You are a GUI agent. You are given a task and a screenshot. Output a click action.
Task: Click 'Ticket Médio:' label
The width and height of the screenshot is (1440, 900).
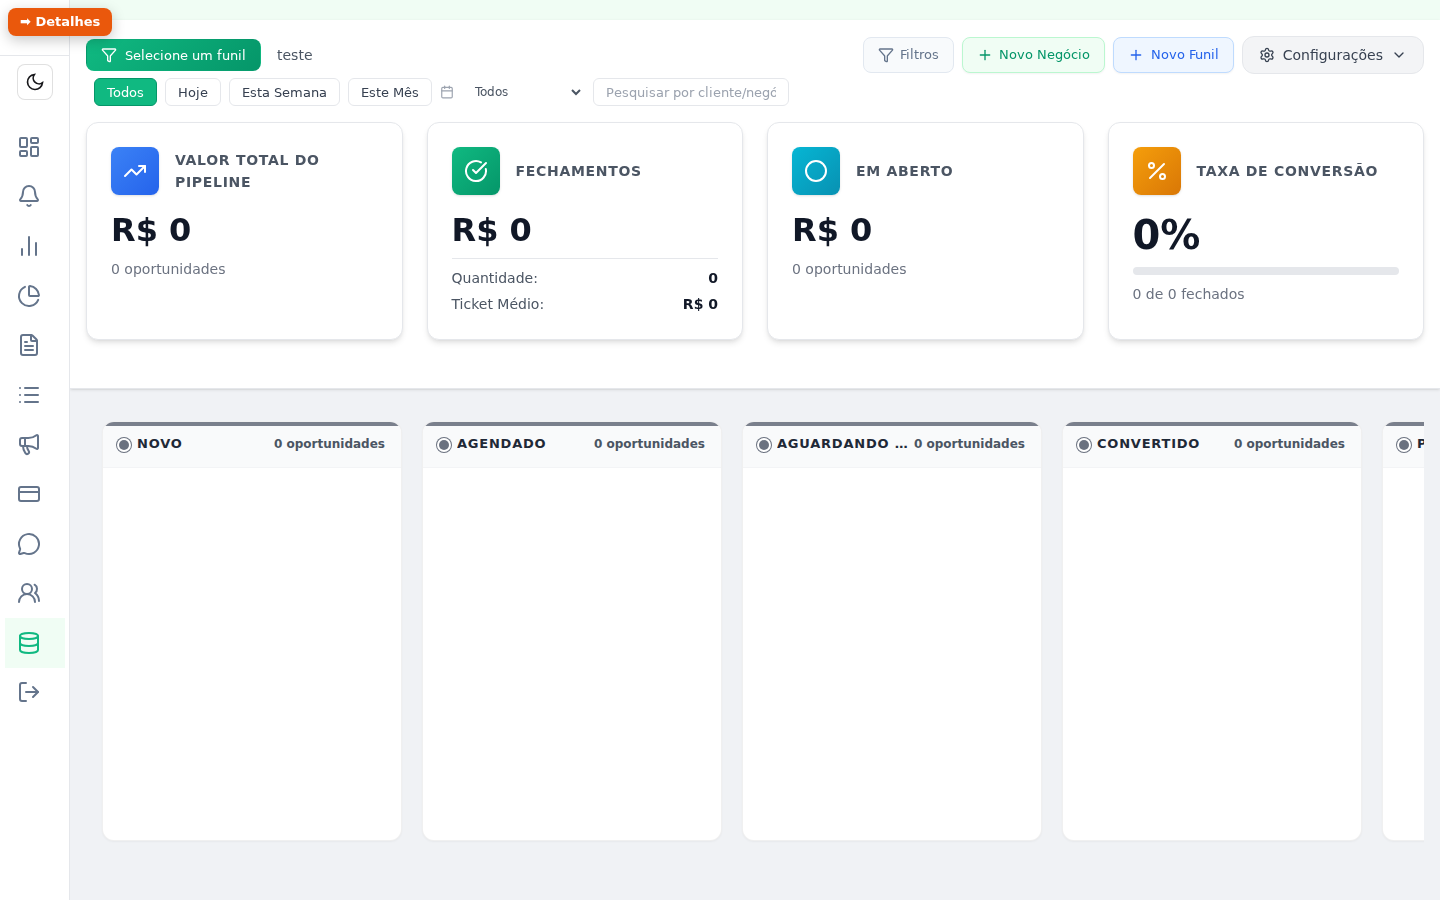tap(498, 304)
